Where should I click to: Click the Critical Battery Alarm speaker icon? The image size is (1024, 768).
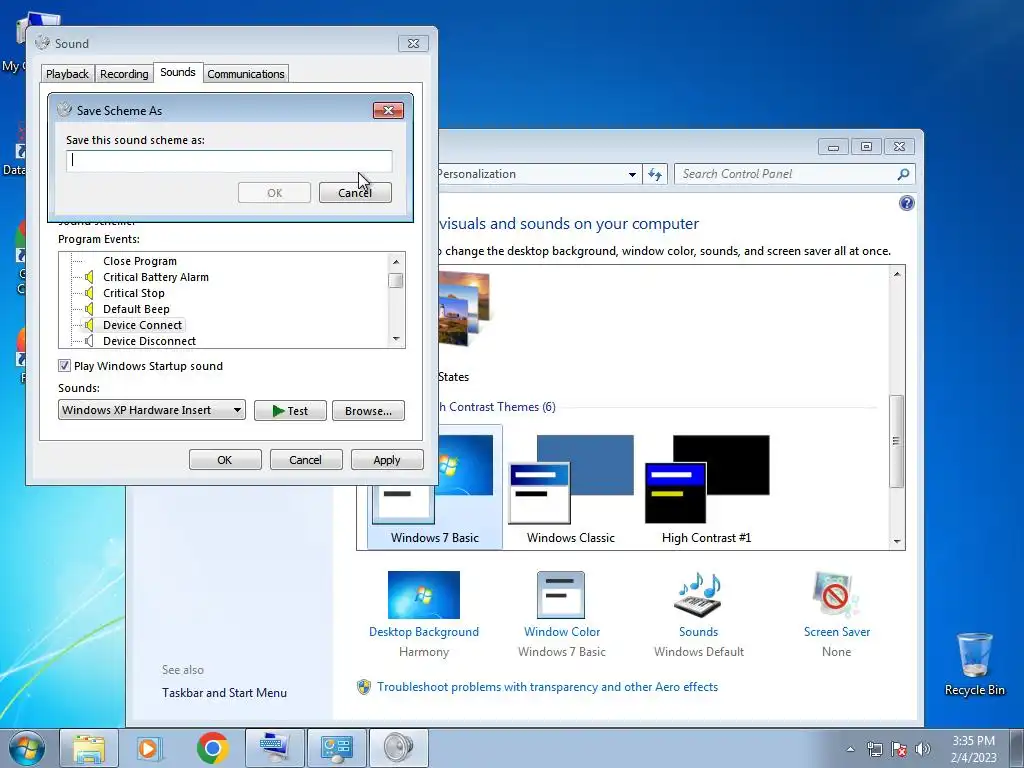tap(89, 277)
